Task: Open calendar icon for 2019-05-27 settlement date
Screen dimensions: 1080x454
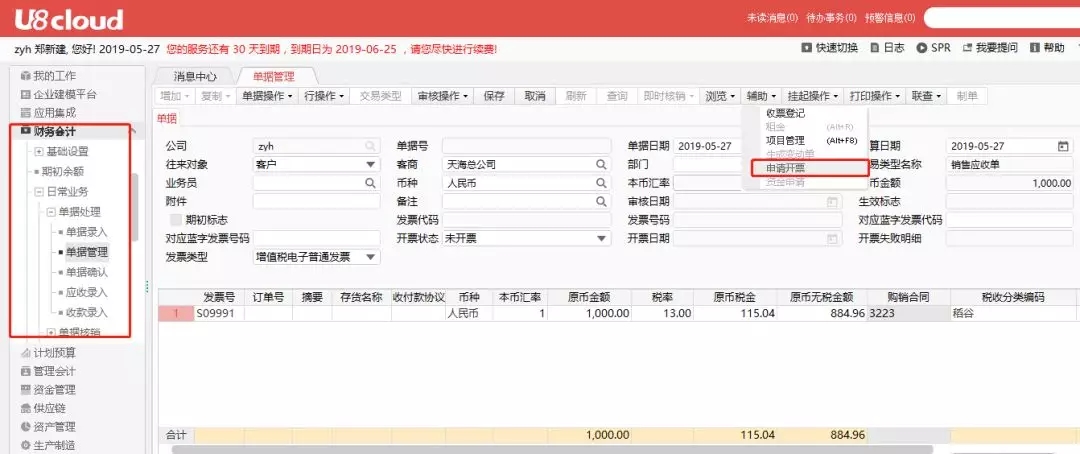Action: 1063,146
